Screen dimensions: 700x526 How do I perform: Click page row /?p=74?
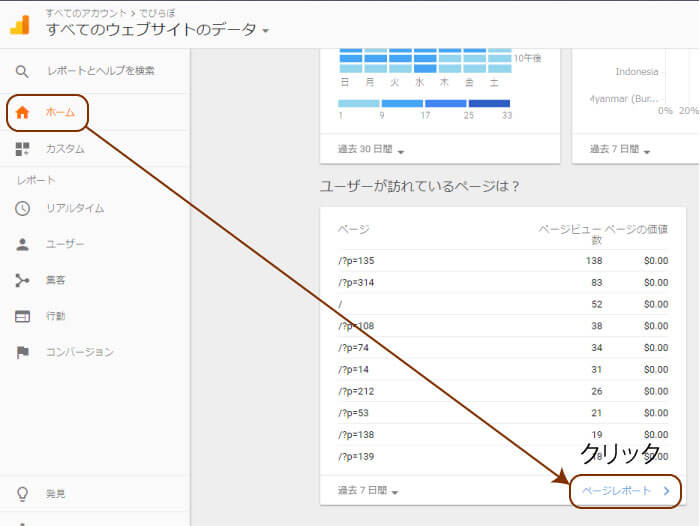click(x=503, y=348)
